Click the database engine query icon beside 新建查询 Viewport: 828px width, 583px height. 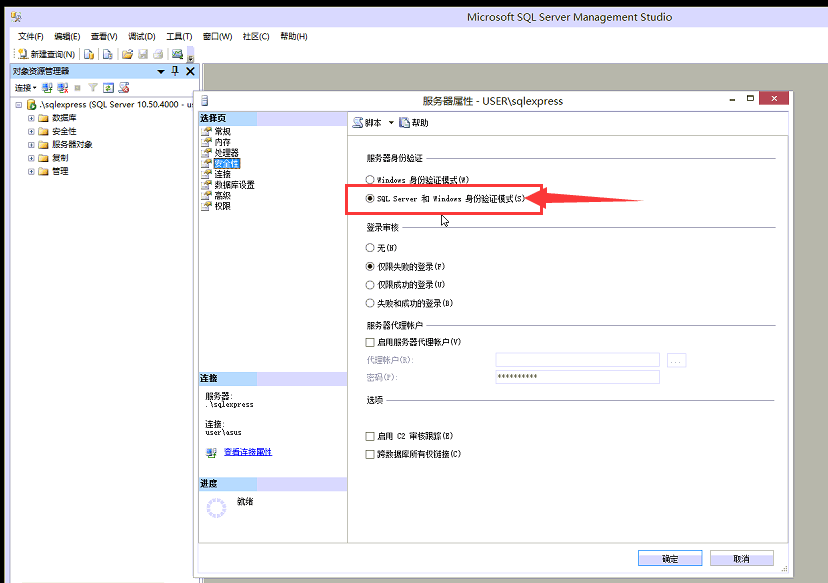89,54
